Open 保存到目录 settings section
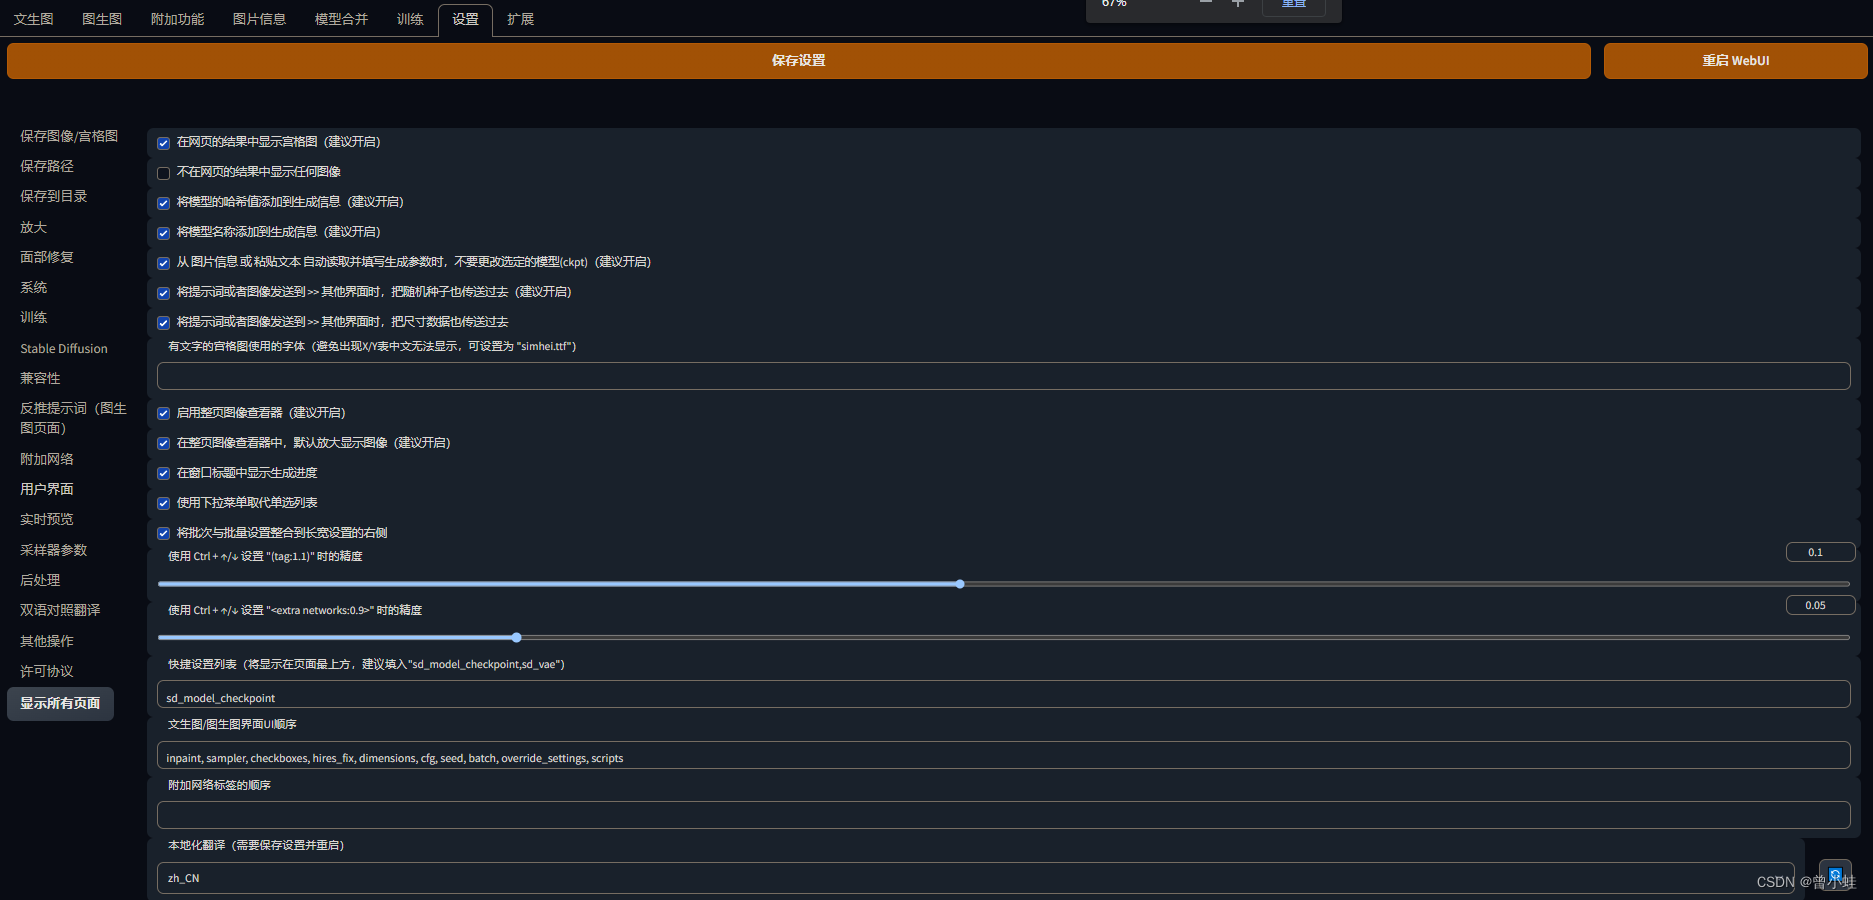 click(54, 196)
